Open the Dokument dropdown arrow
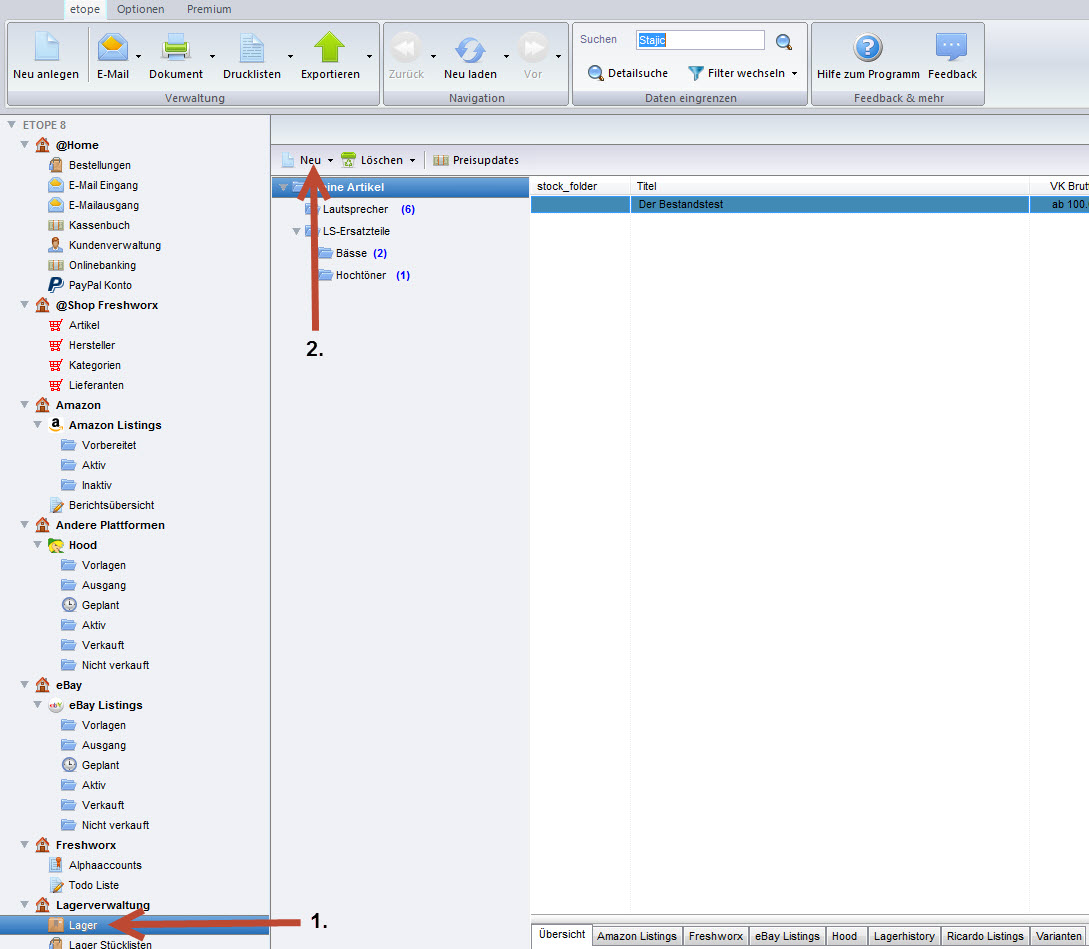 212,56
